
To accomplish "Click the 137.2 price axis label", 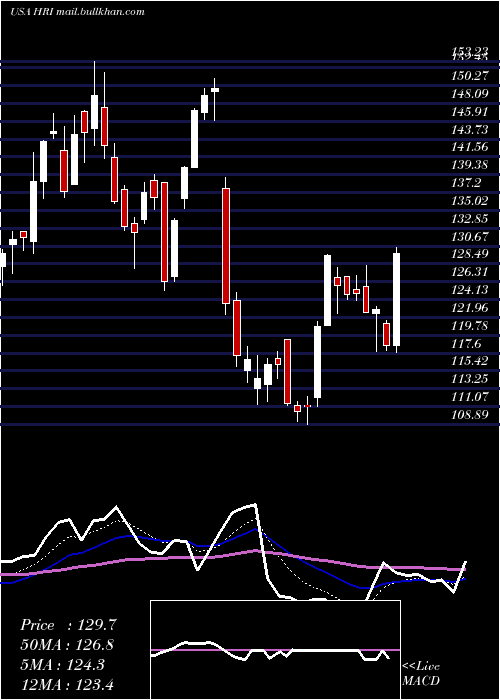I will tap(466, 183).
